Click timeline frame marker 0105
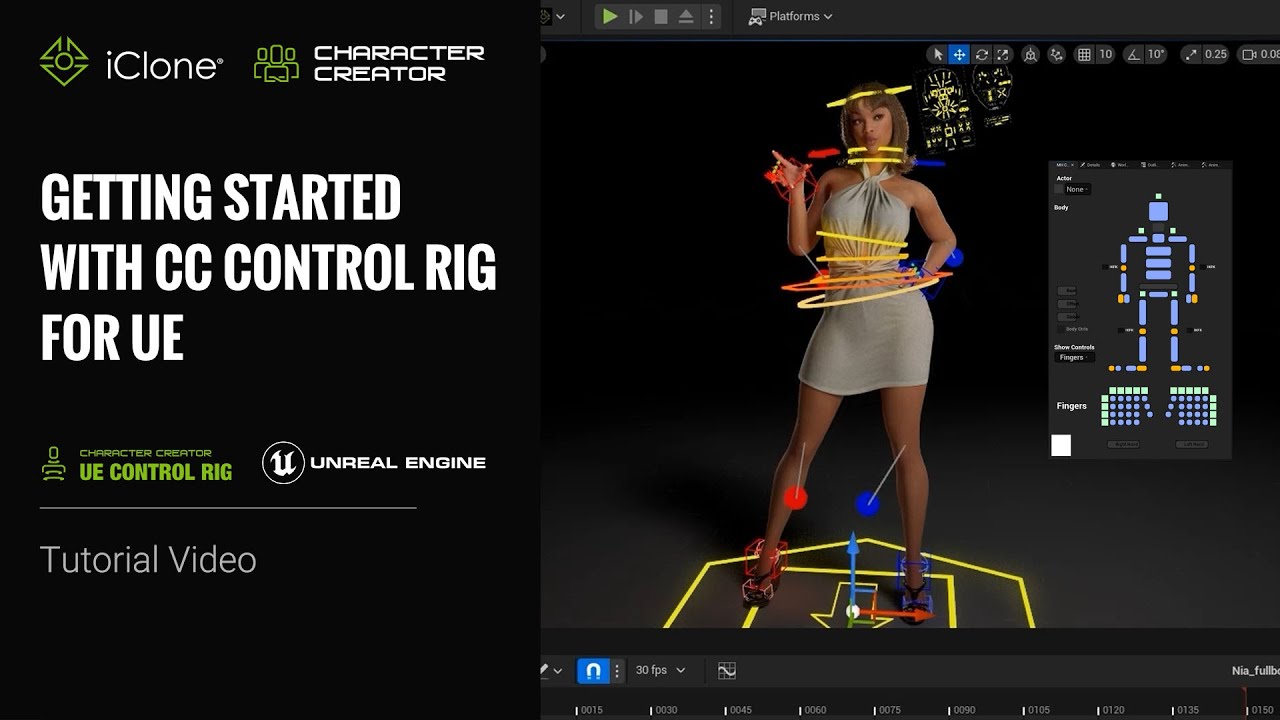This screenshot has width=1280, height=720. (1038, 710)
